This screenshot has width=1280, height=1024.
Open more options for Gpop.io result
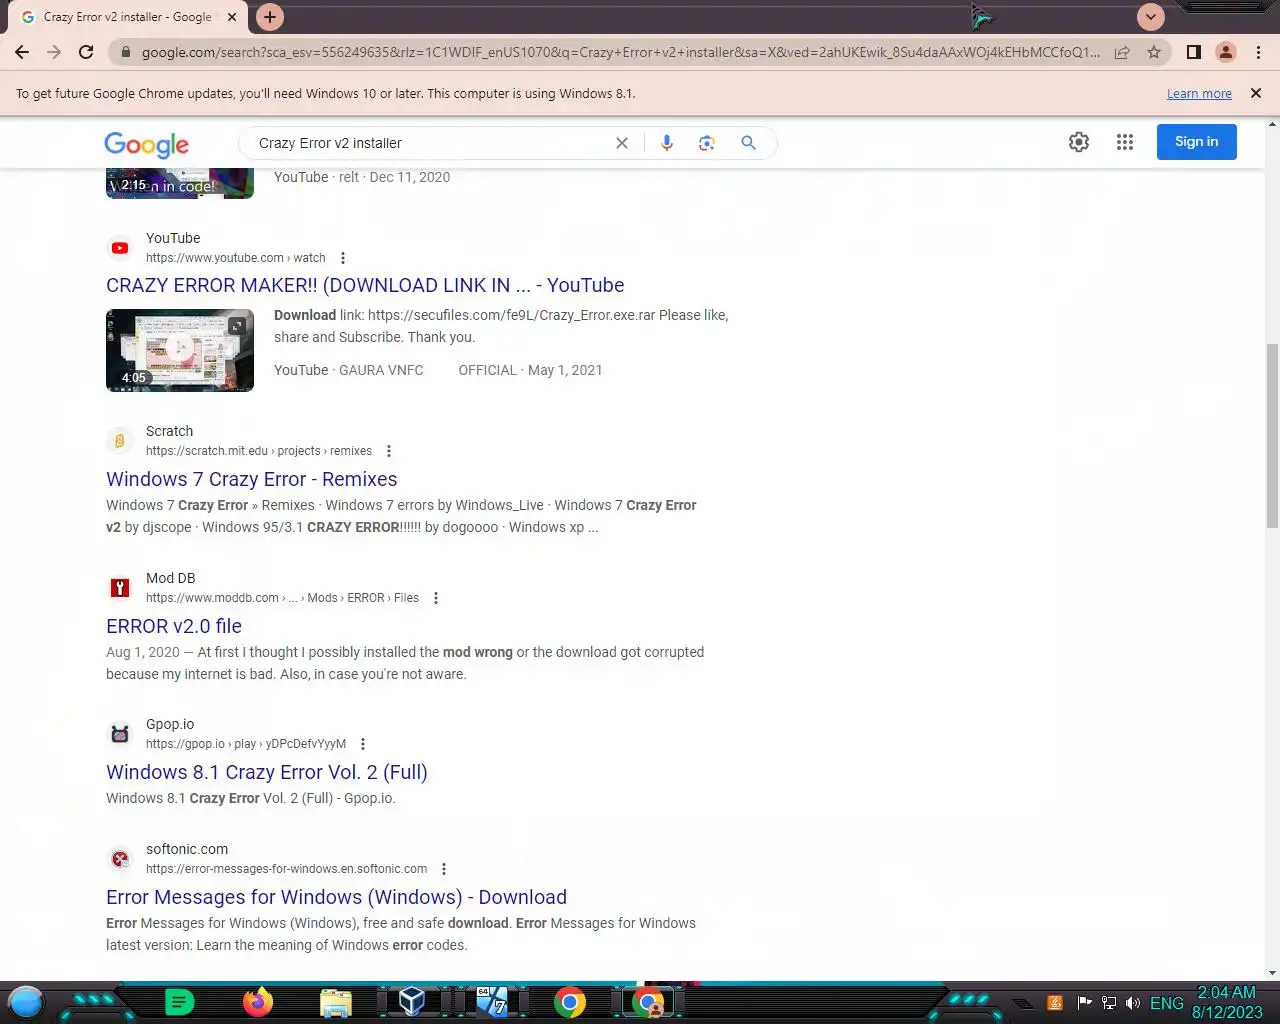click(x=363, y=744)
